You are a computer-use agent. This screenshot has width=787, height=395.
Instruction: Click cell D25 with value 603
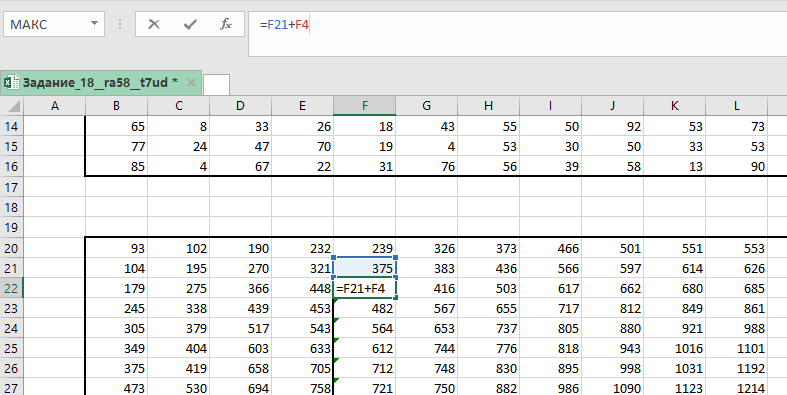(240, 348)
